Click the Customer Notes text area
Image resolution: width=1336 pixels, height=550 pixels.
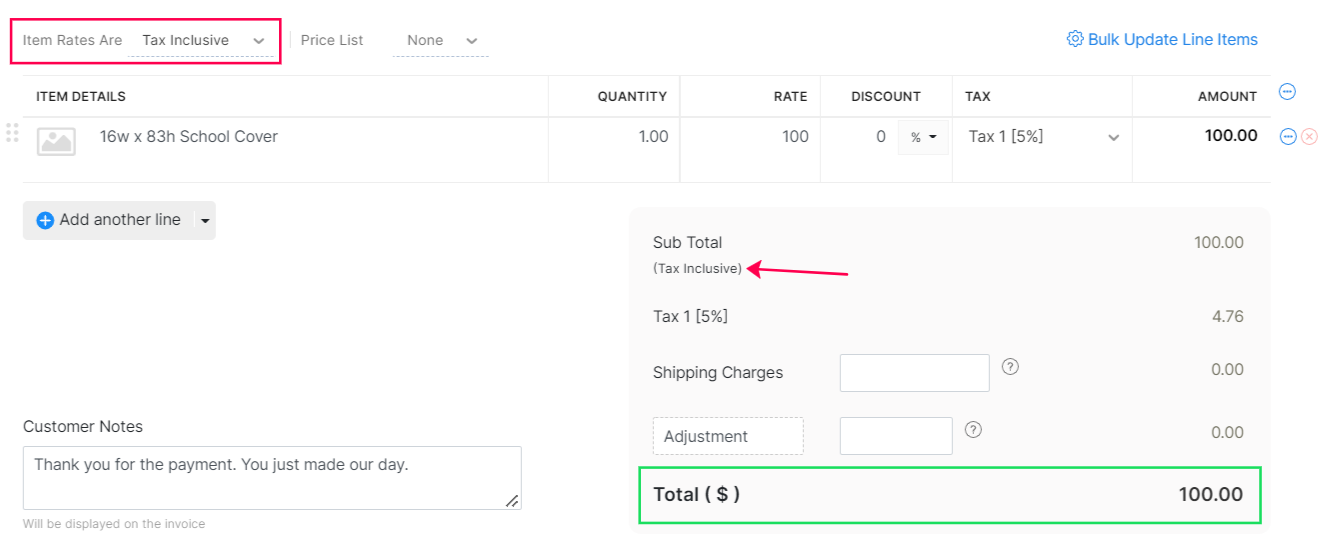tap(272, 478)
